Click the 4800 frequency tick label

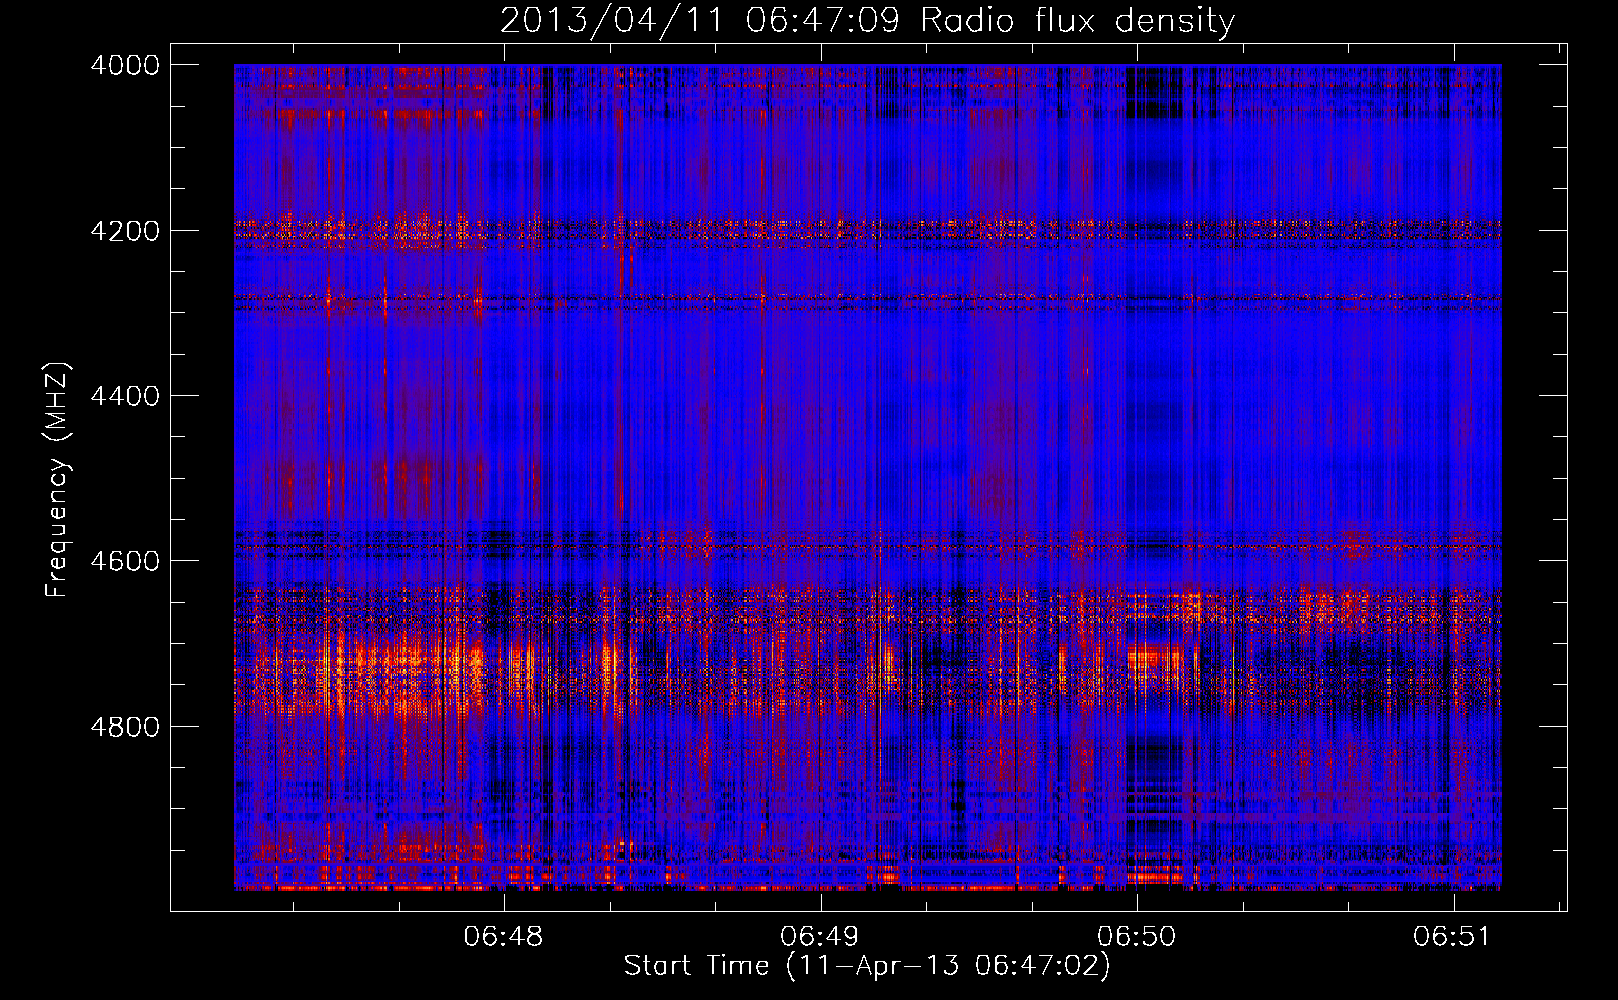point(125,727)
